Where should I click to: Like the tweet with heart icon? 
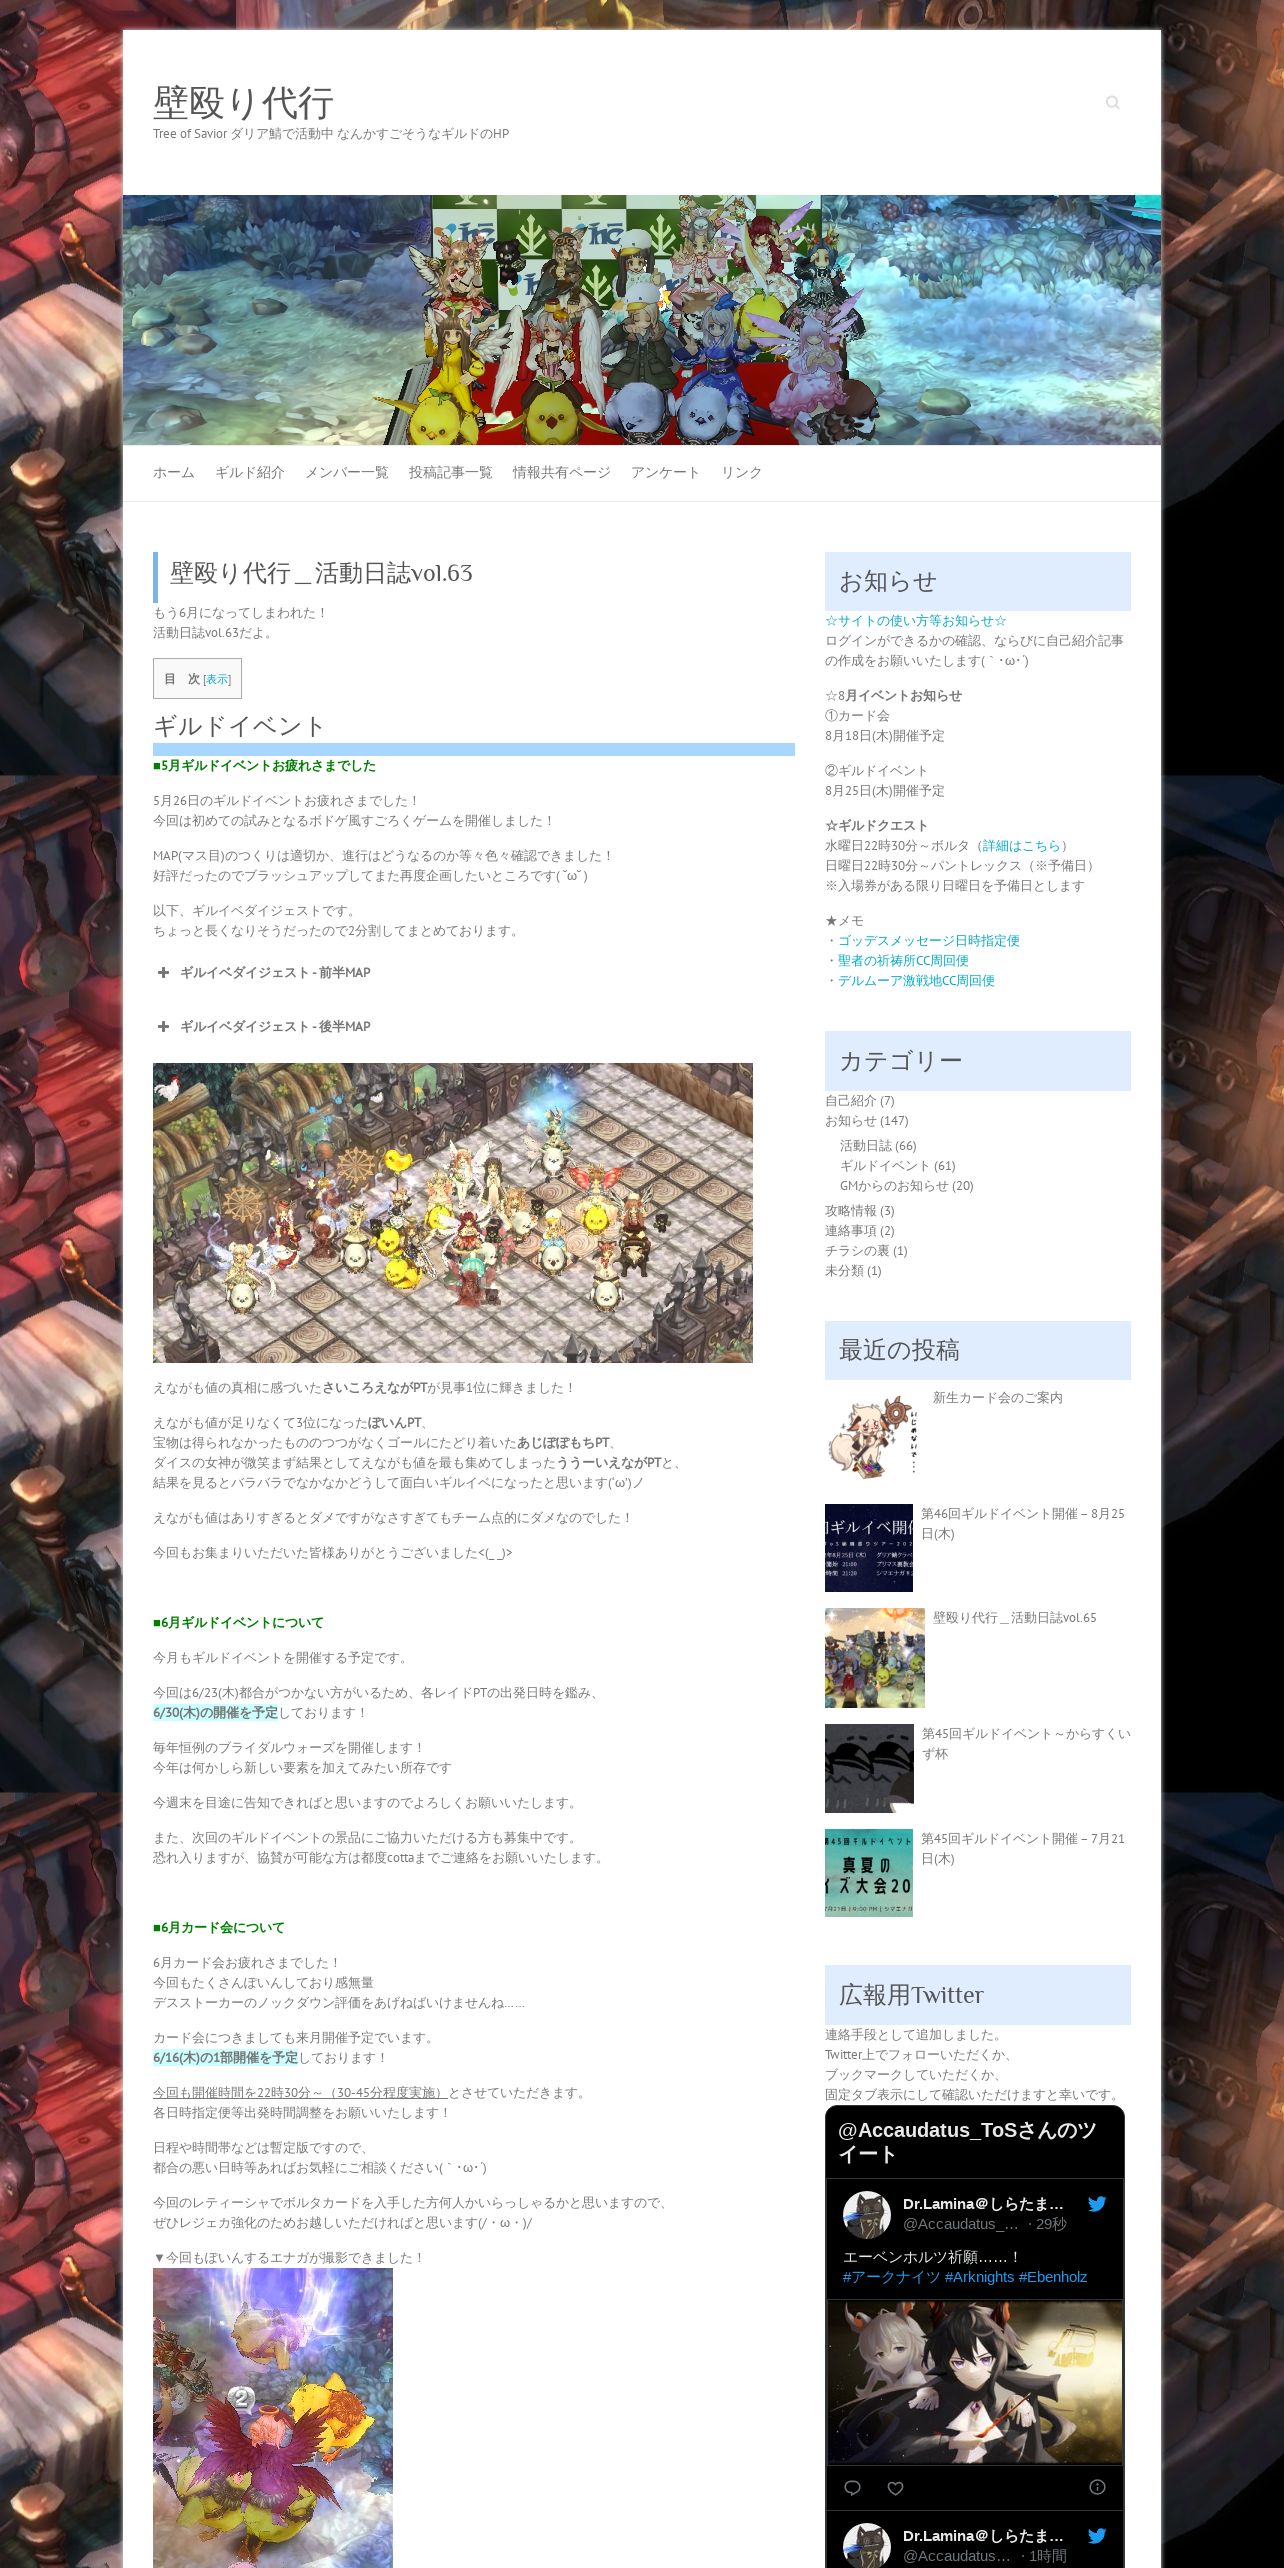point(895,2488)
